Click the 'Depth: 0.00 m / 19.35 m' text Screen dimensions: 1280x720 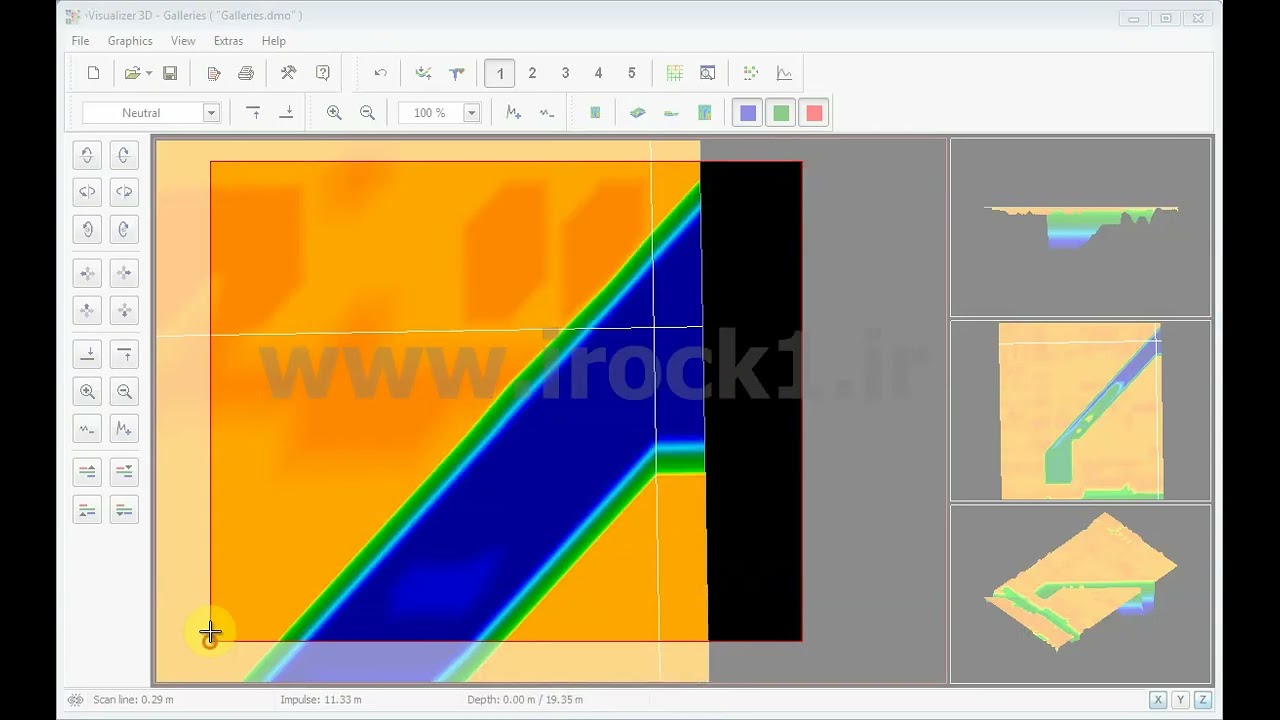click(x=525, y=700)
